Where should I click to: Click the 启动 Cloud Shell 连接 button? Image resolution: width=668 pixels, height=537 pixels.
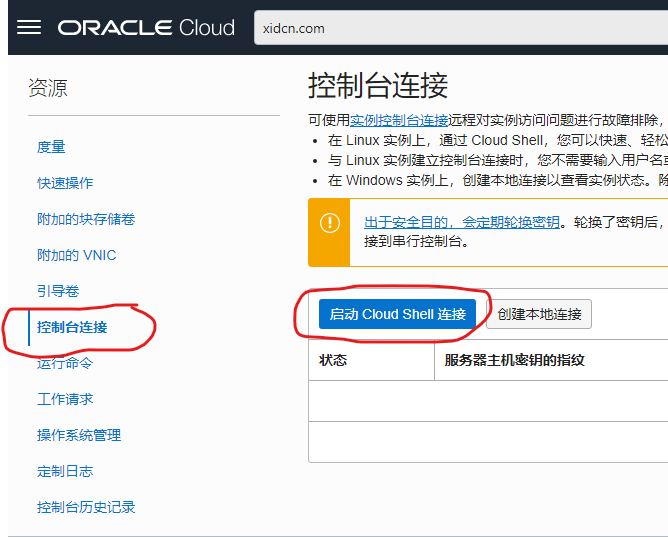[398, 314]
